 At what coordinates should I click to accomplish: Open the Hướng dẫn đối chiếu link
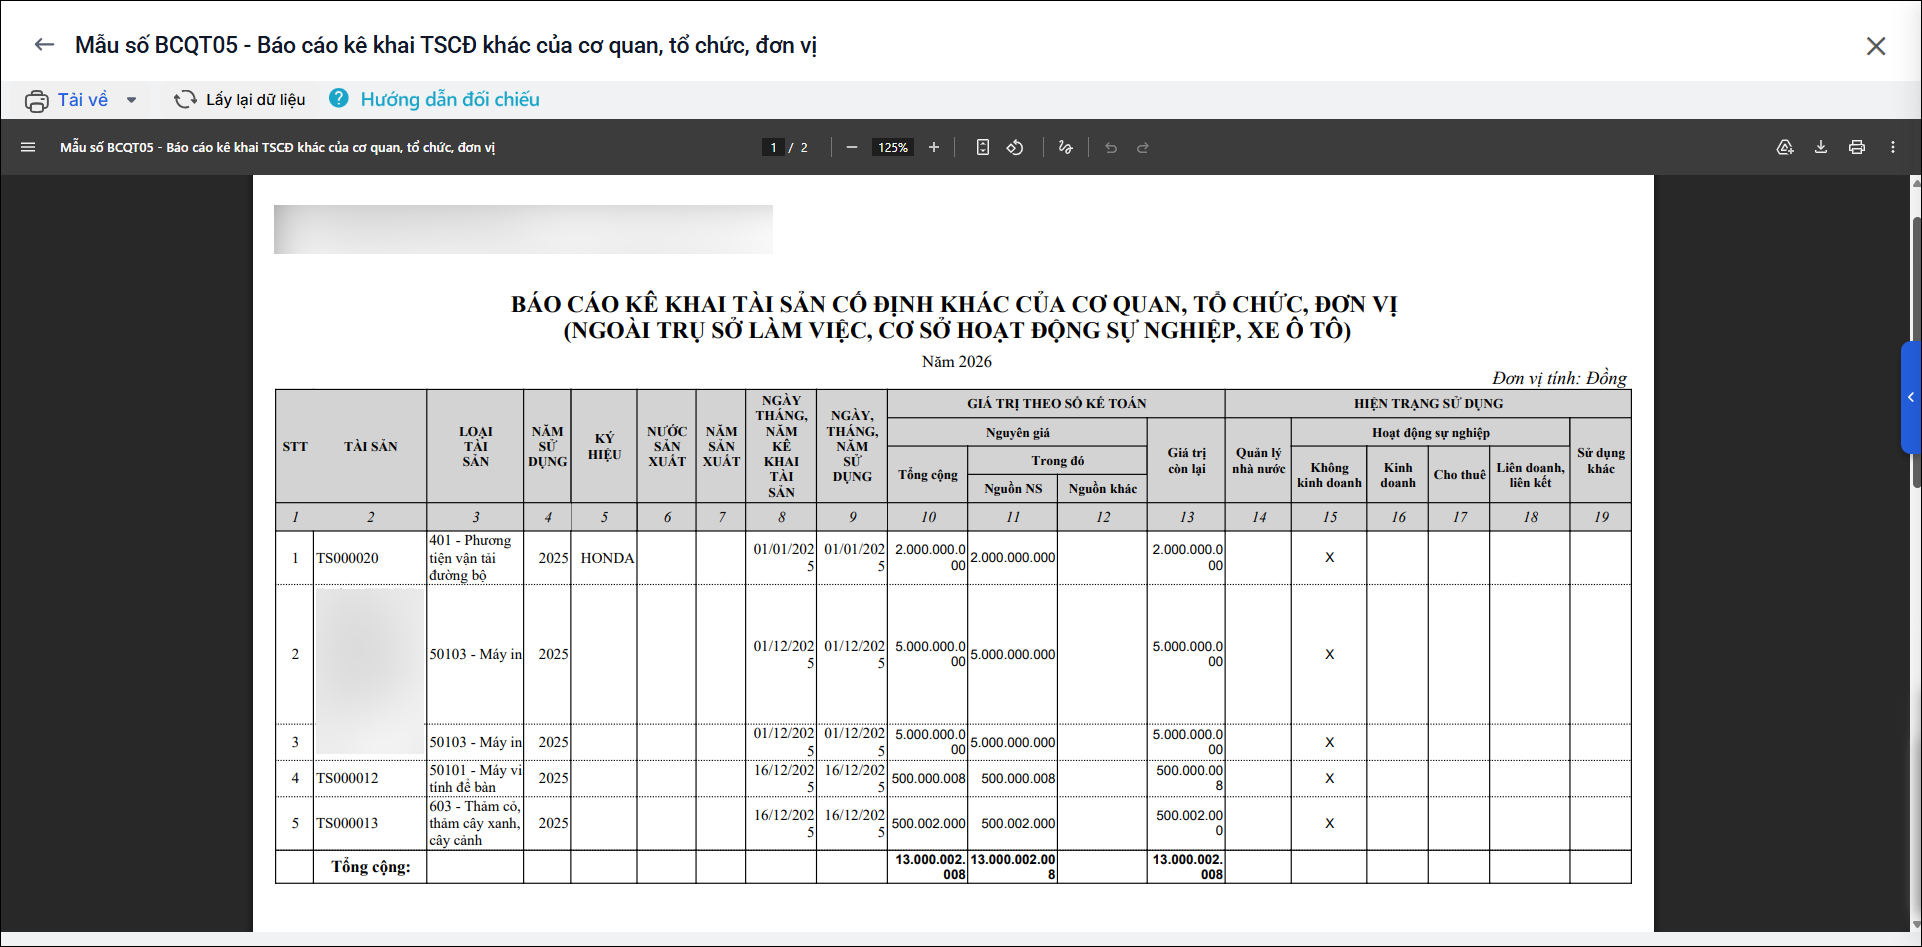(450, 100)
